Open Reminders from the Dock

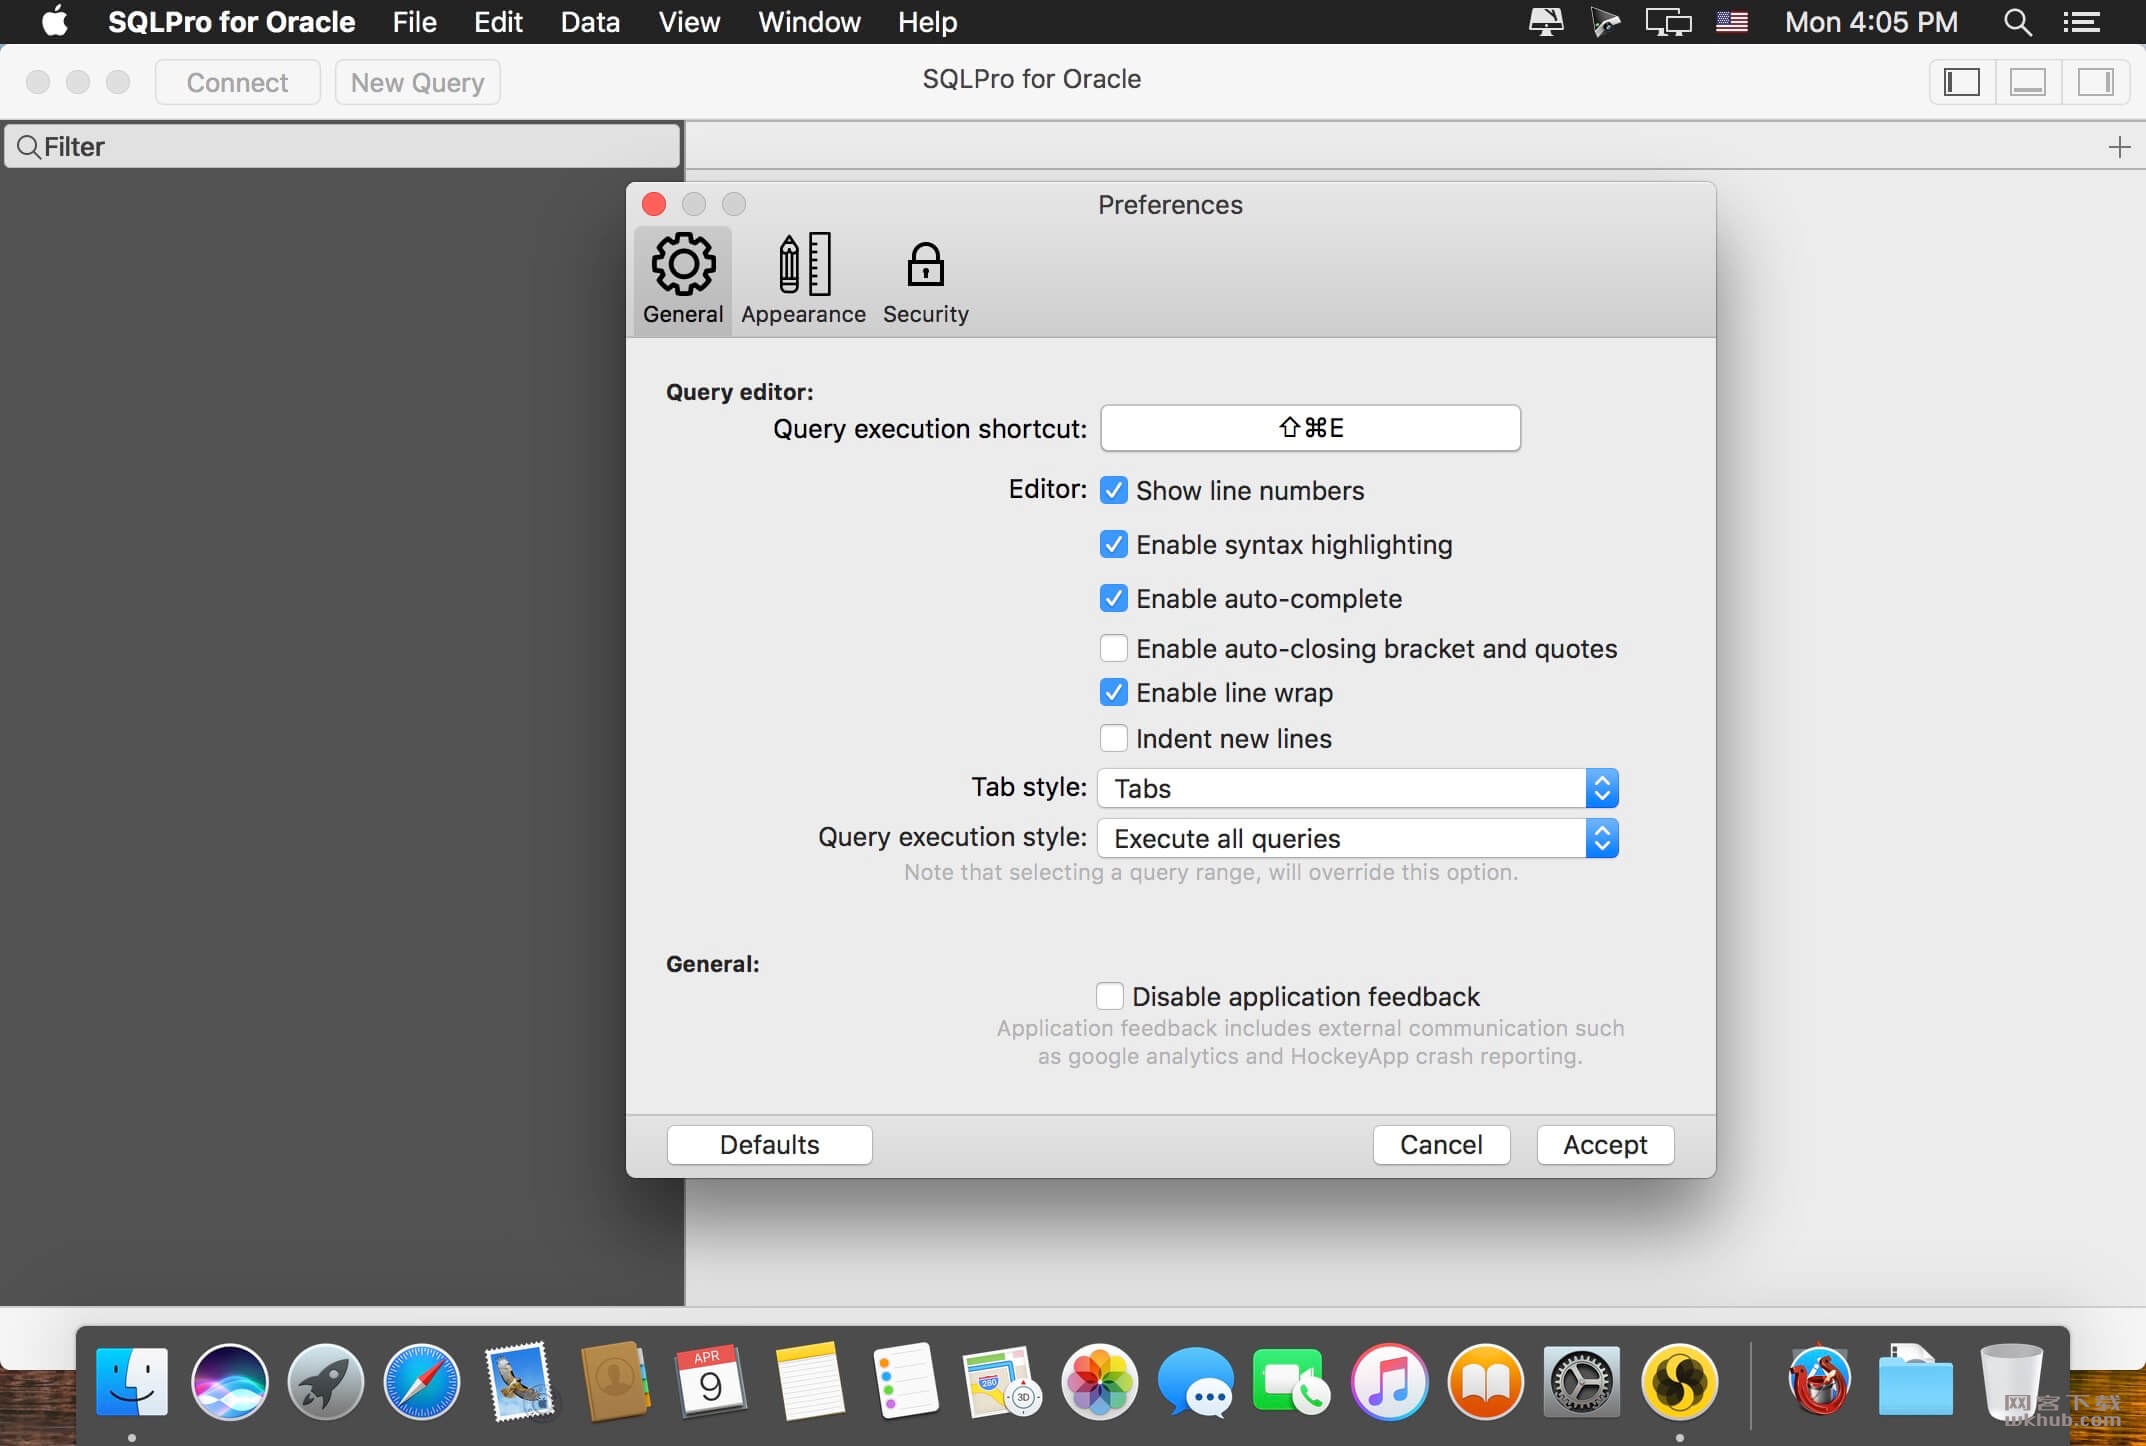[x=905, y=1381]
